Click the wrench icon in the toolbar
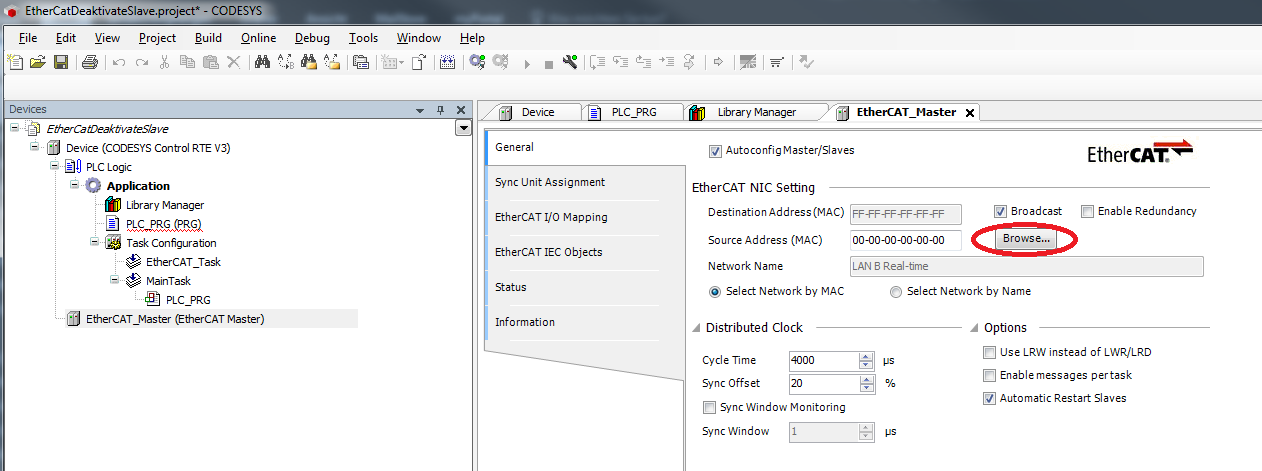Screen dimensions: 1262x471 570,62
